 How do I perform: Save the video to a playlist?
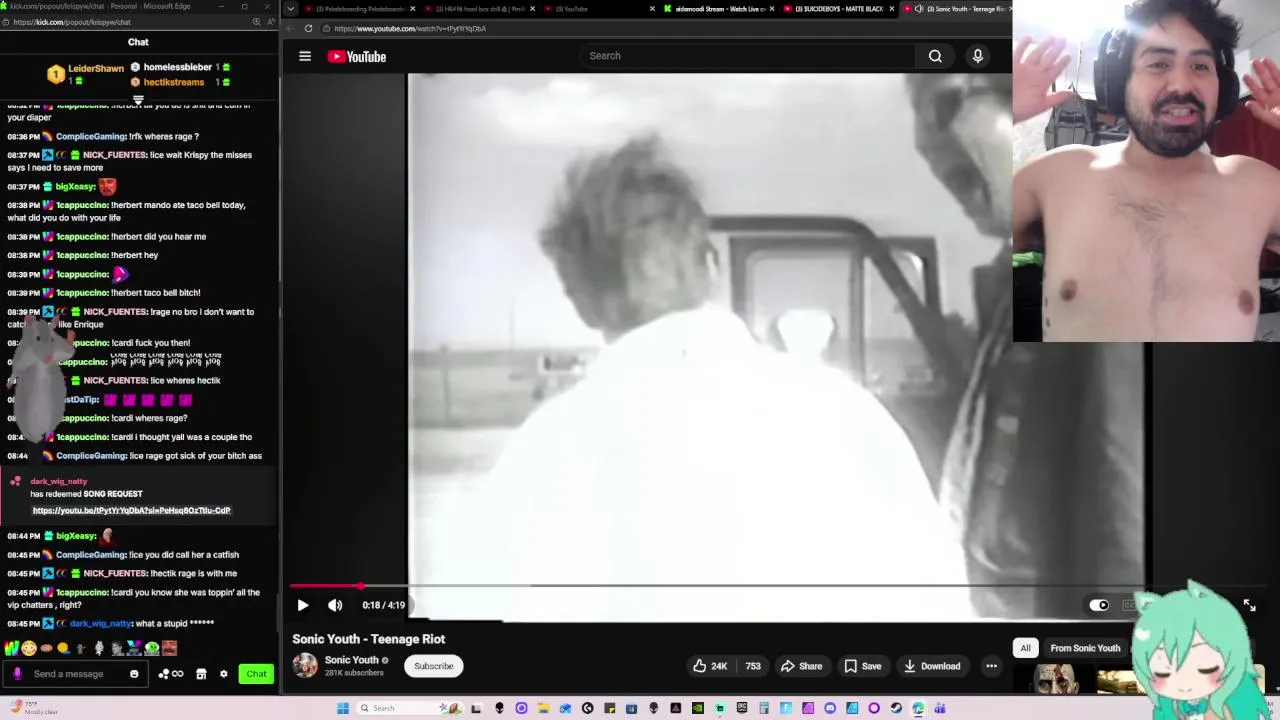click(862, 666)
